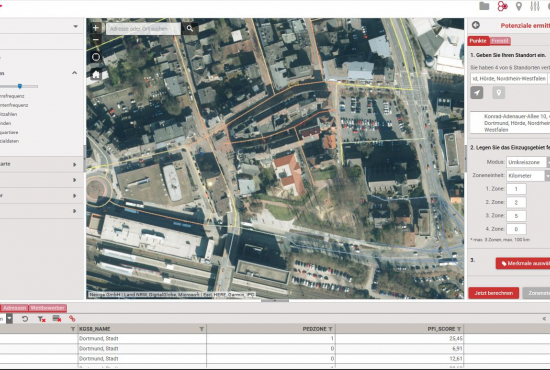Open the folder icon in top toolbar
This screenshot has height=370, width=550.
point(484,6)
